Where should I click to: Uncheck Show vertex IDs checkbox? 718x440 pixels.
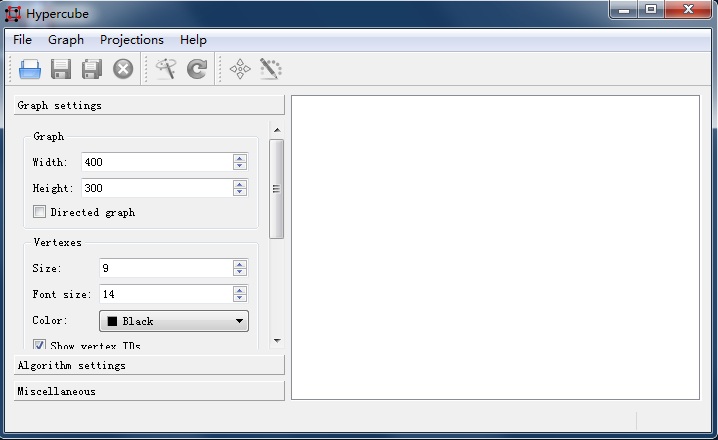[39, 344]
